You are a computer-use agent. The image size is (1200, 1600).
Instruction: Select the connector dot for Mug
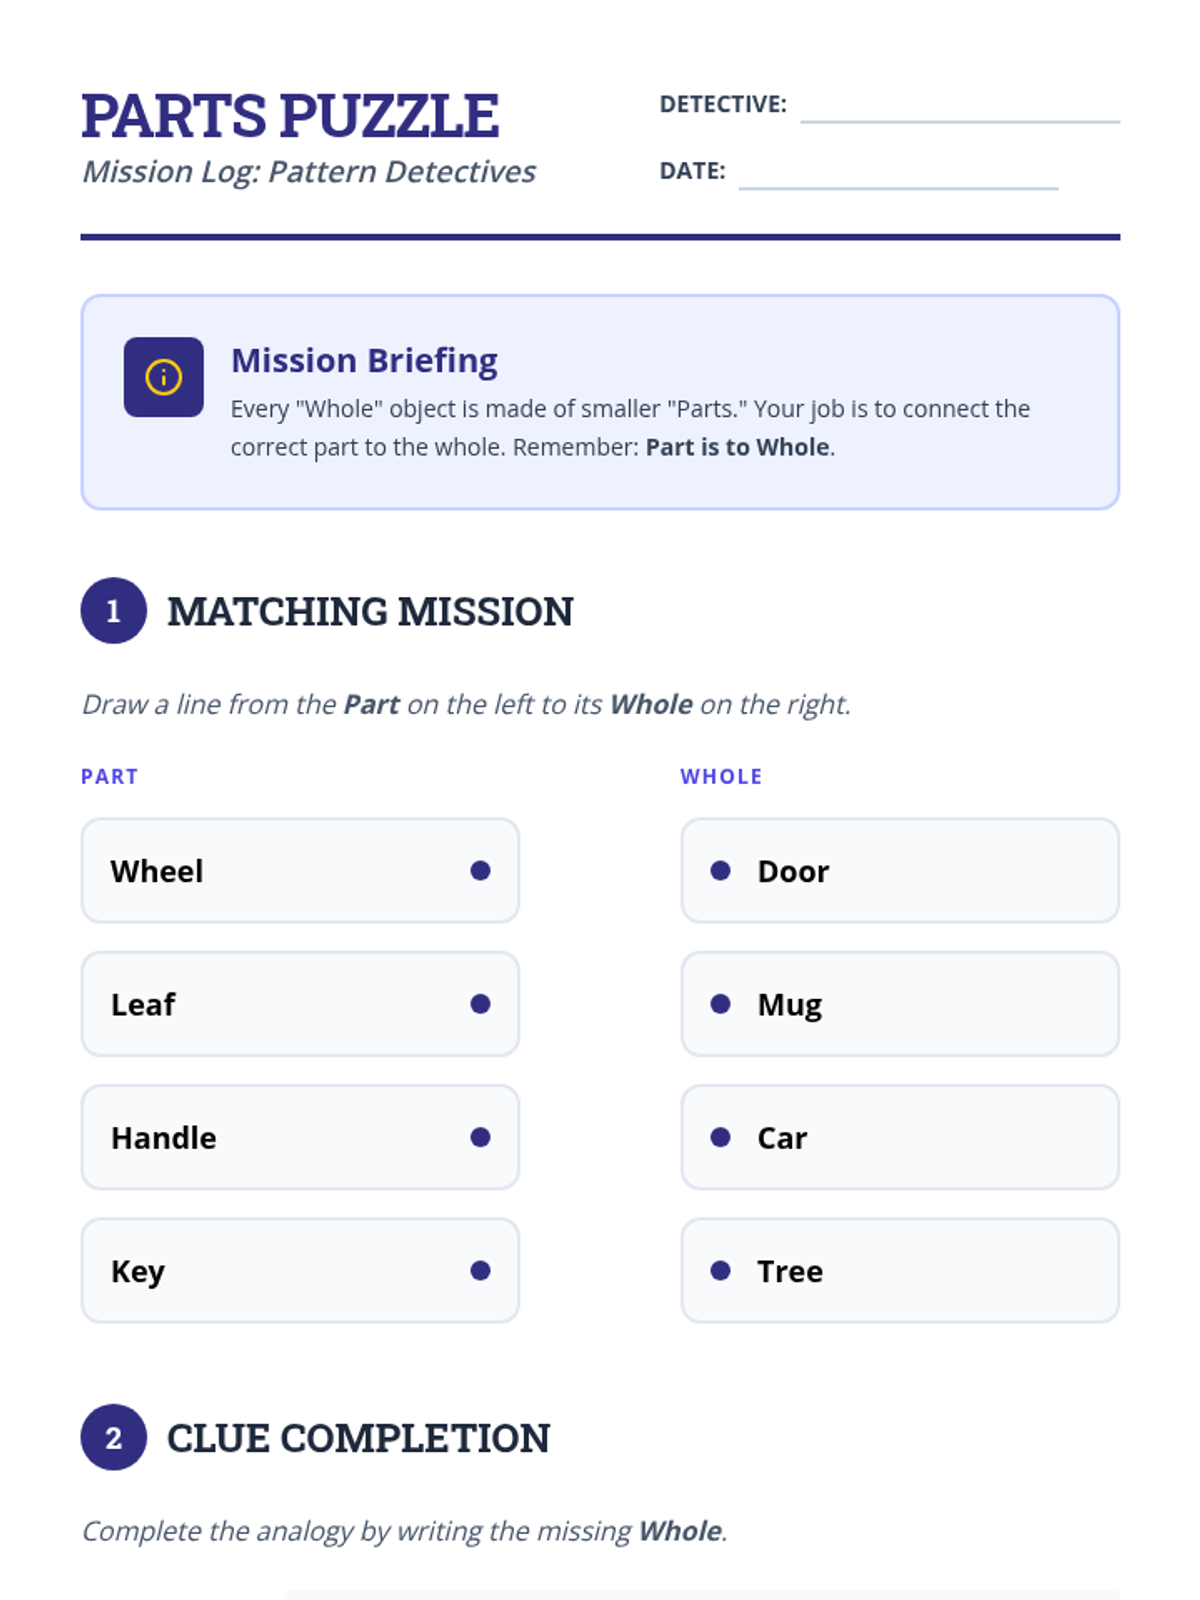(x=720, y=1004)
